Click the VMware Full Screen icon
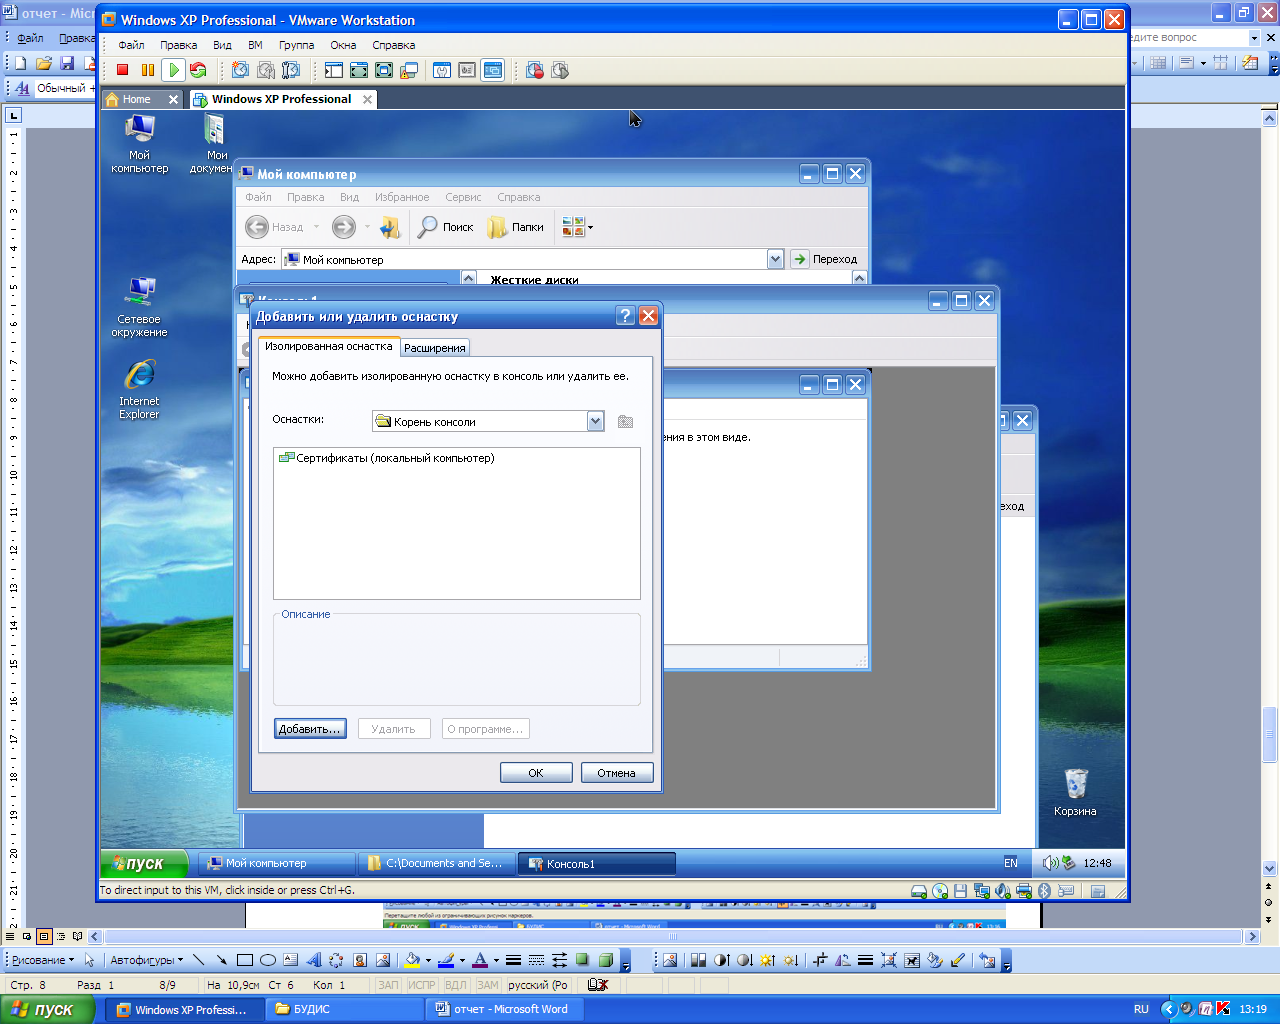This screenshot has height=1024, width=1280. [384, 70]
